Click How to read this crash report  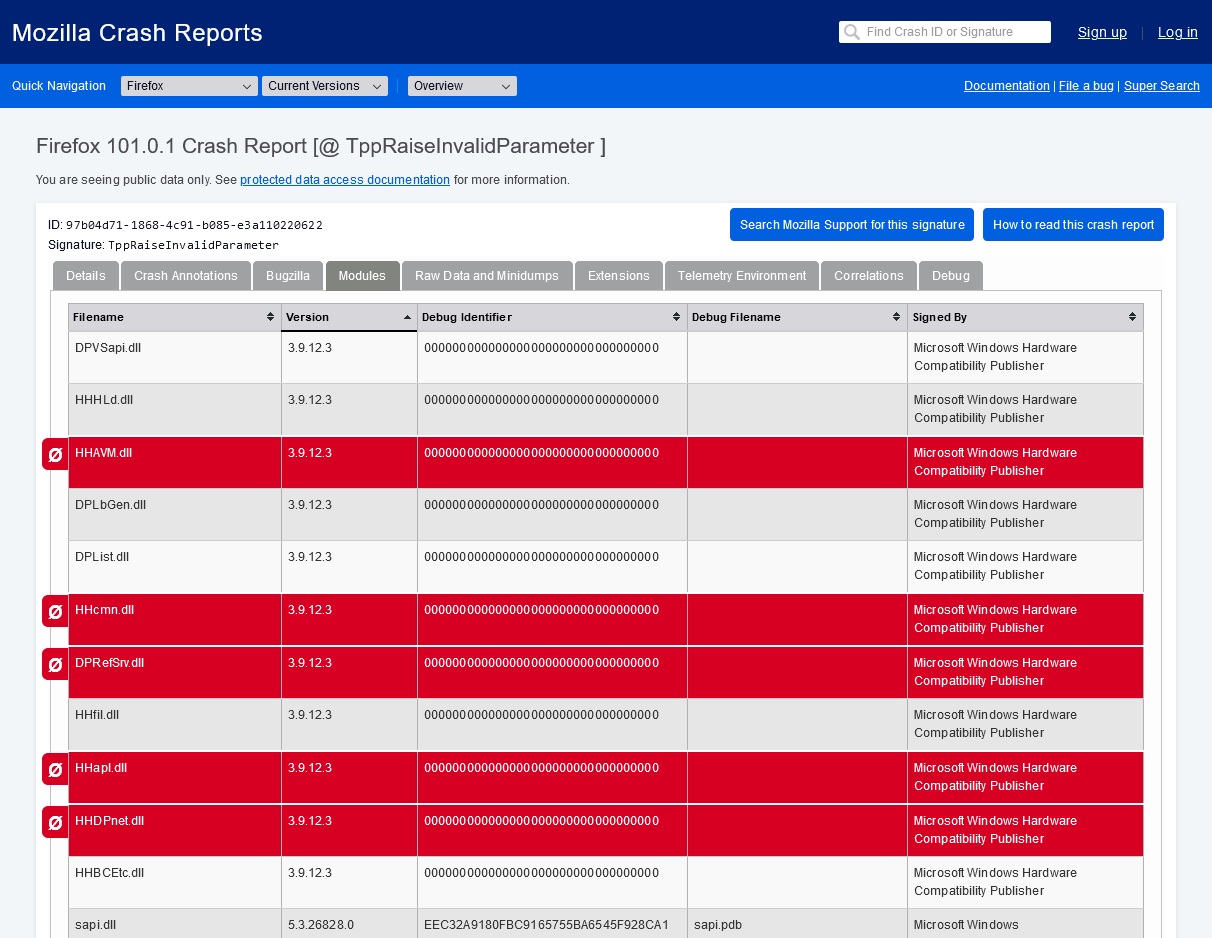pyautogui.click(x=1073, y=225)
